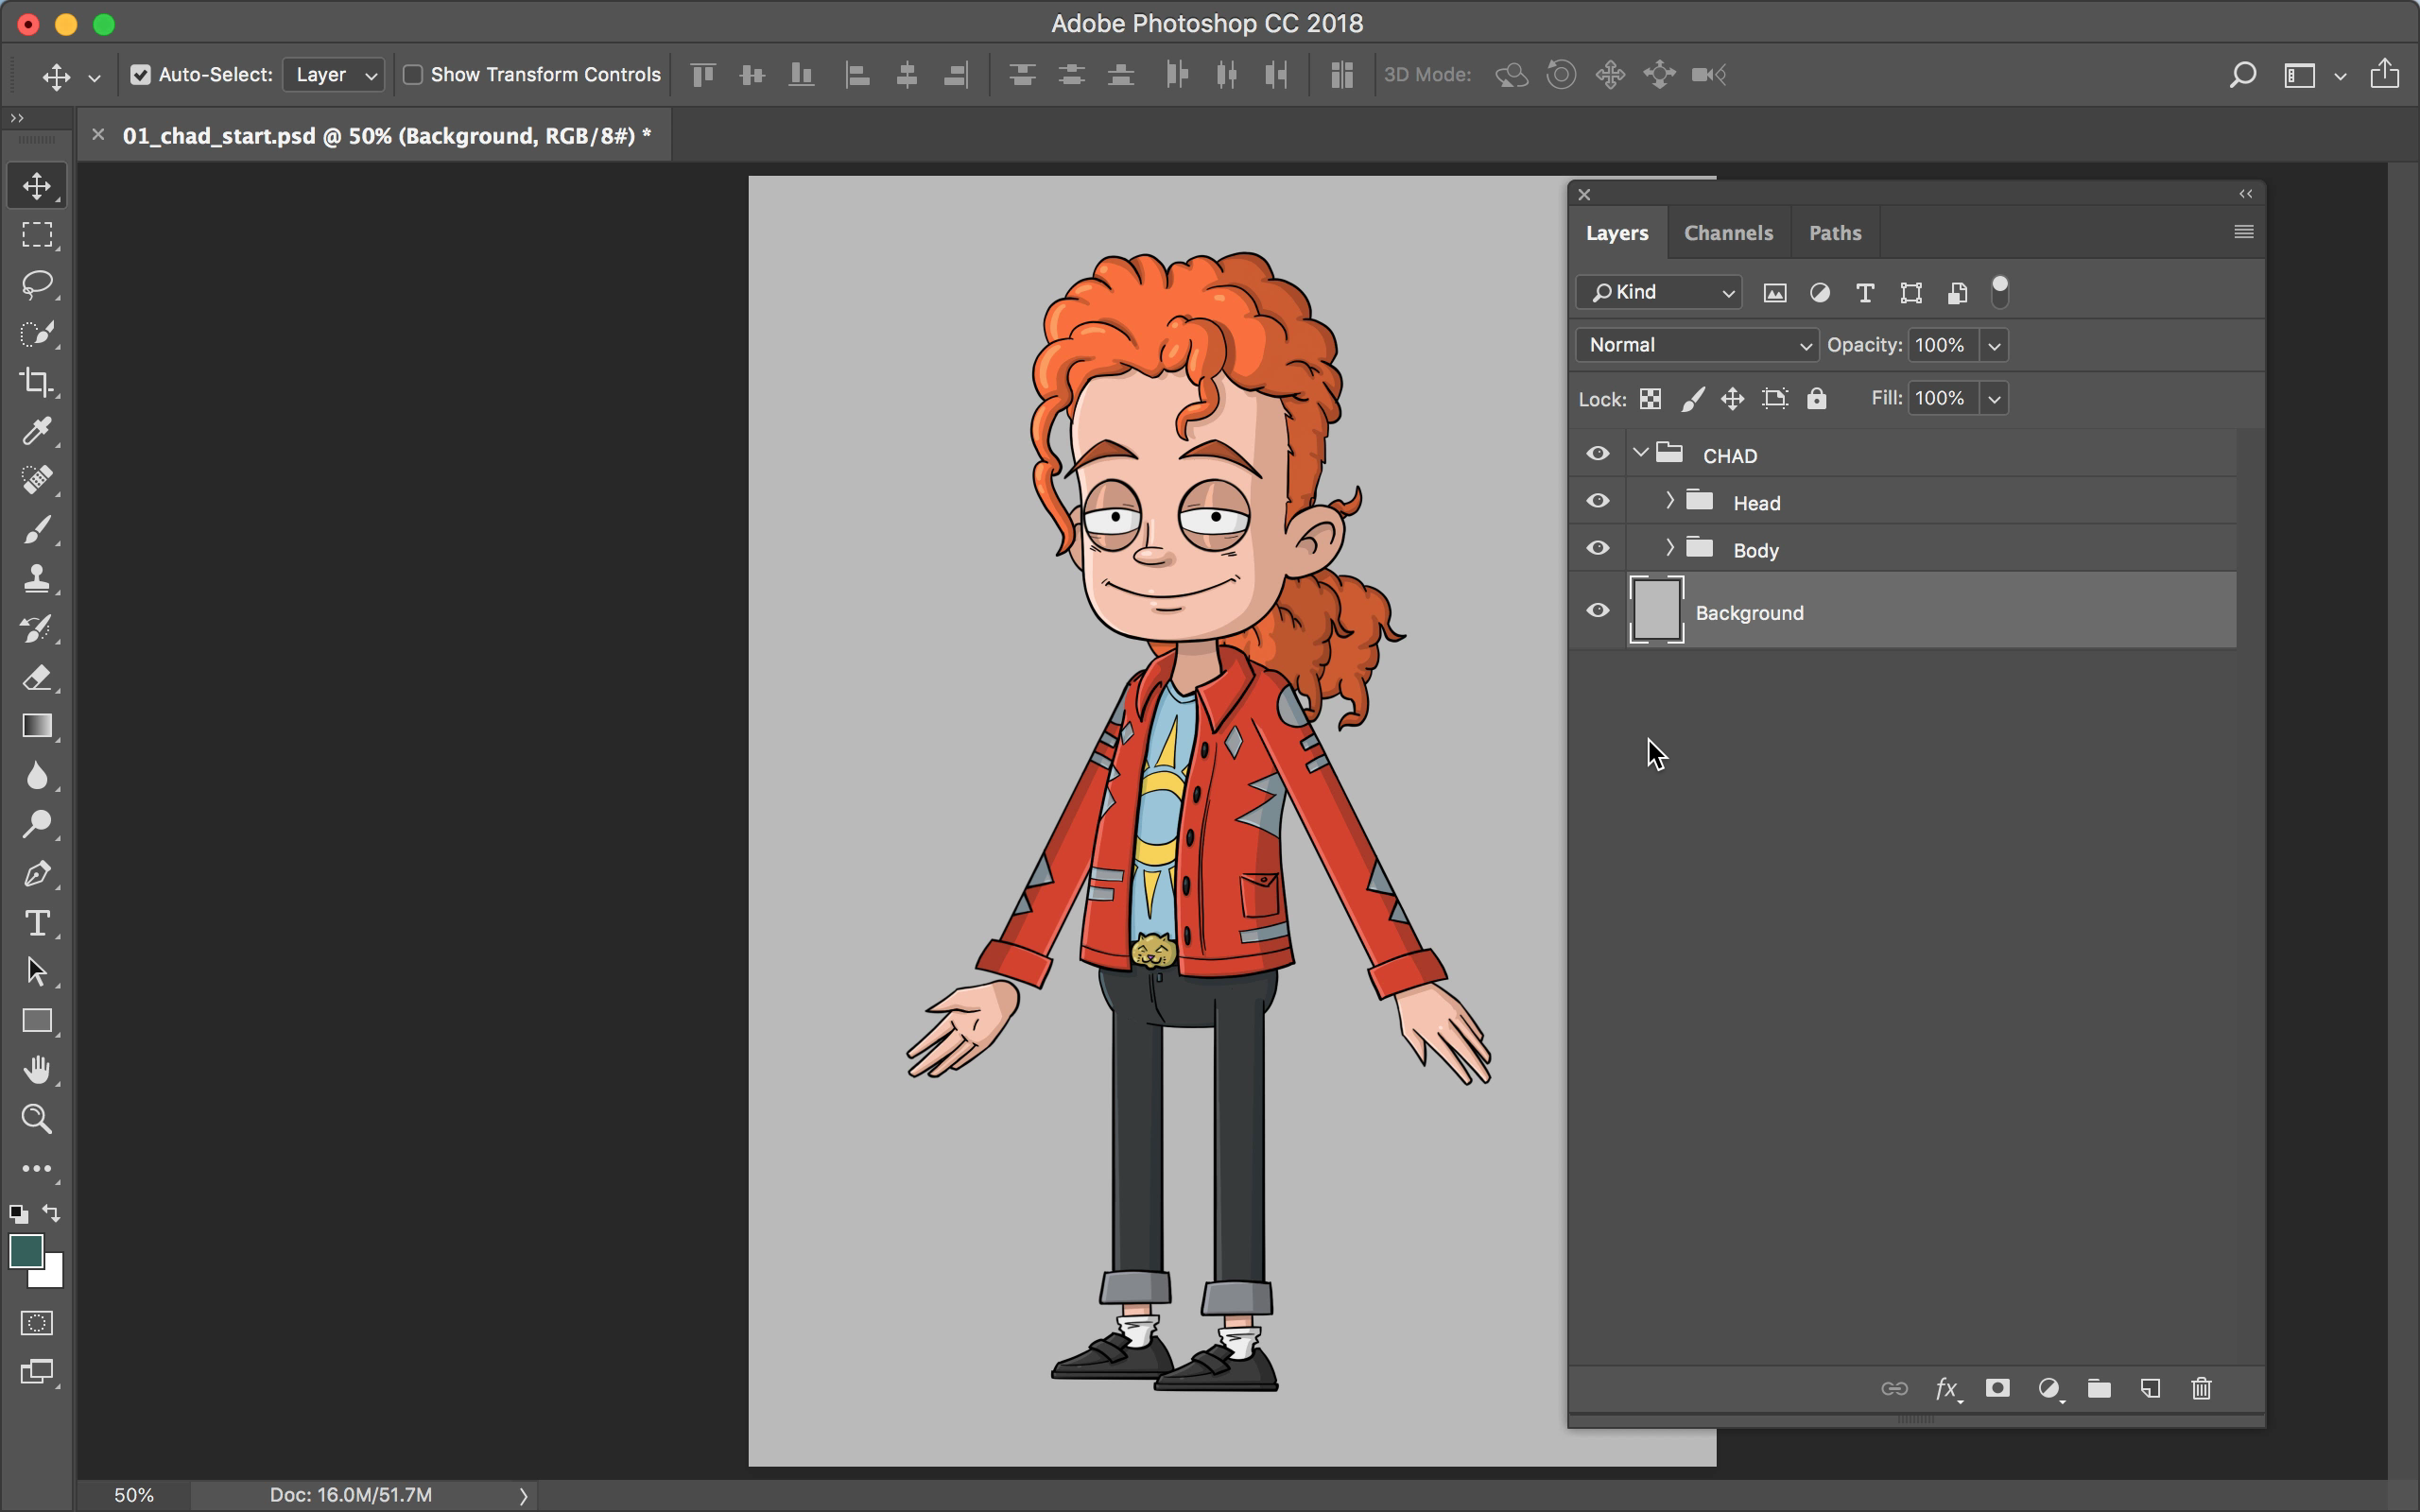Click the Opacity value field
The height and width of the screenshot is (1512, 2420).
coord(1941,345)
